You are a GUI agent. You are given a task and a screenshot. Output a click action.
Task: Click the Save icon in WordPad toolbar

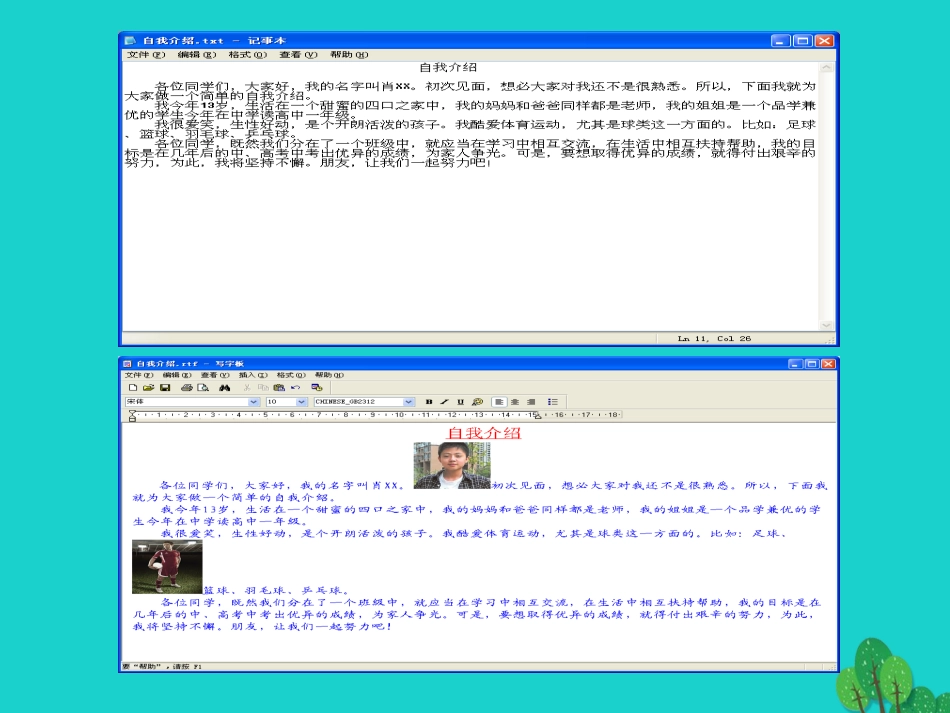coord(165,388)
